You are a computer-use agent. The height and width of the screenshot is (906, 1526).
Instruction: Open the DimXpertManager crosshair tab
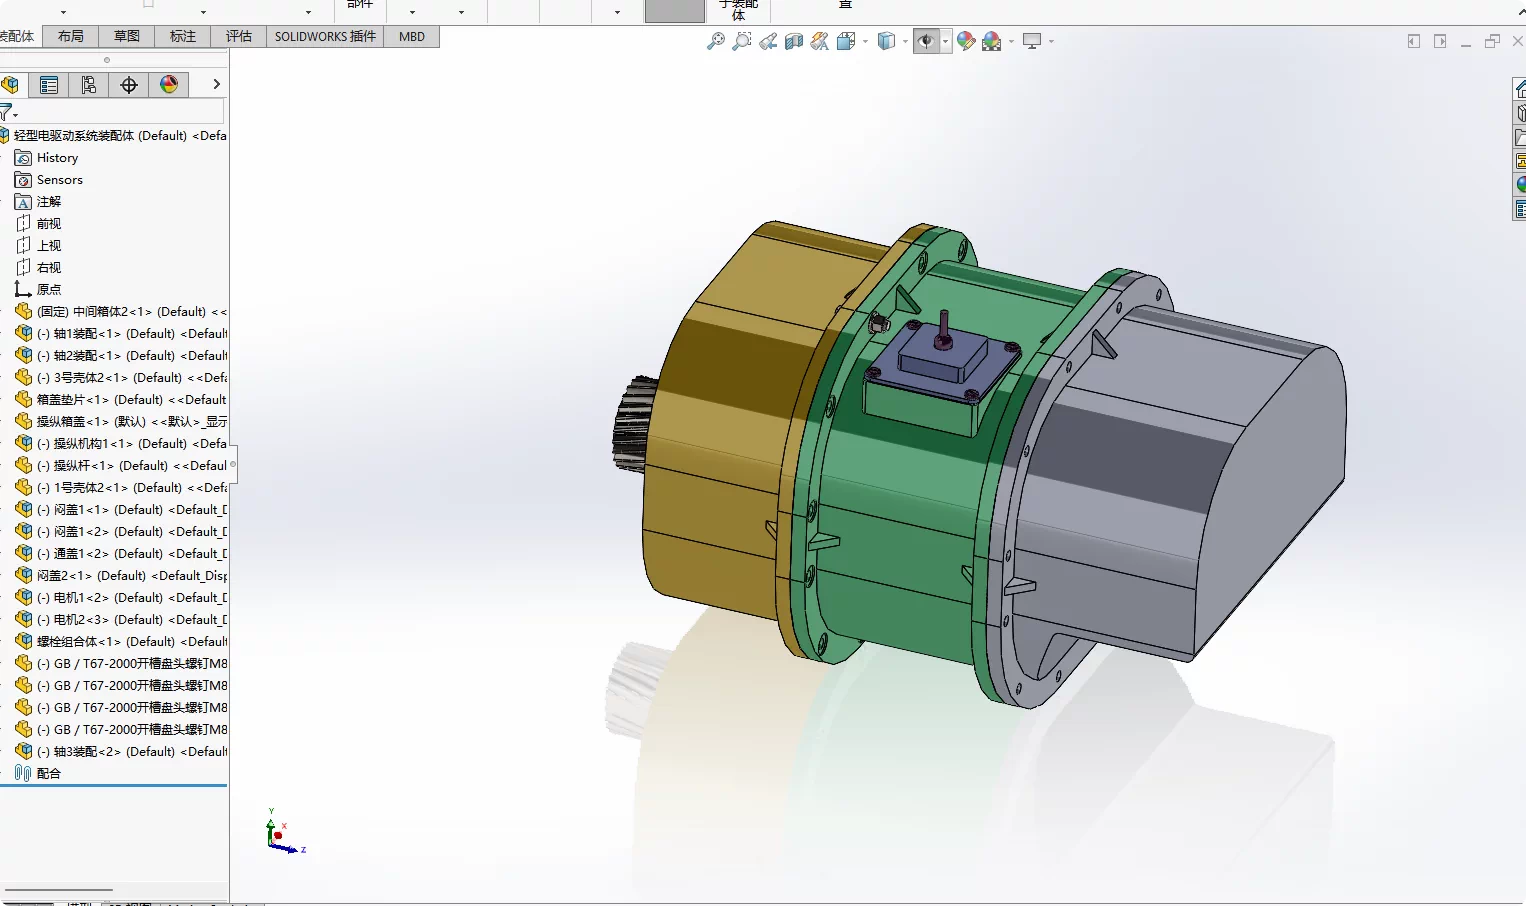coord(128,85)
